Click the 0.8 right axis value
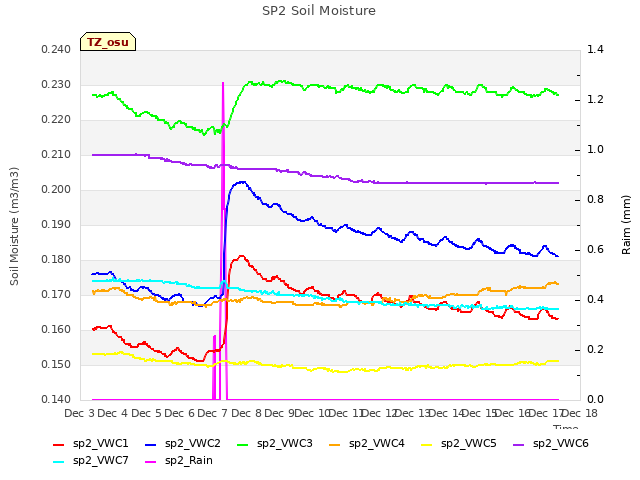640x480 pixels. (x=595, y=200)
